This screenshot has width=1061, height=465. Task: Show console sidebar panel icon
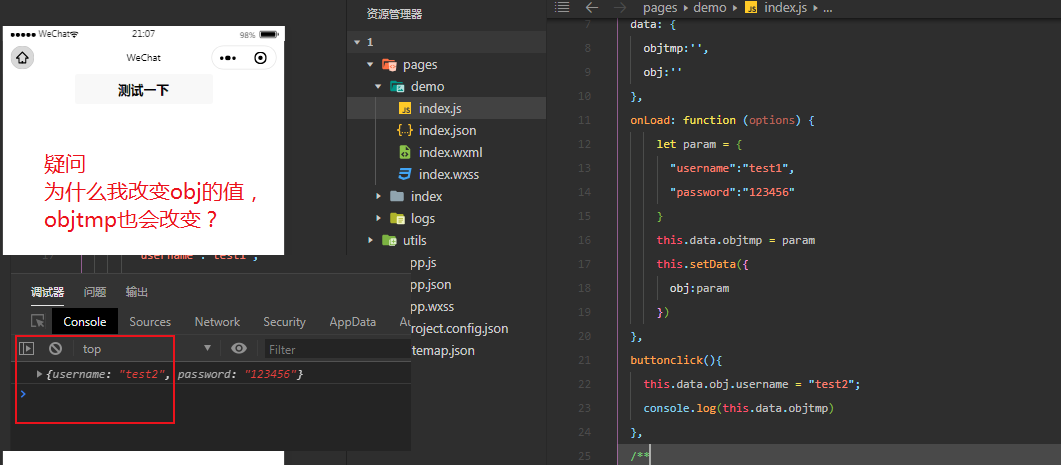tap(26, 349)
